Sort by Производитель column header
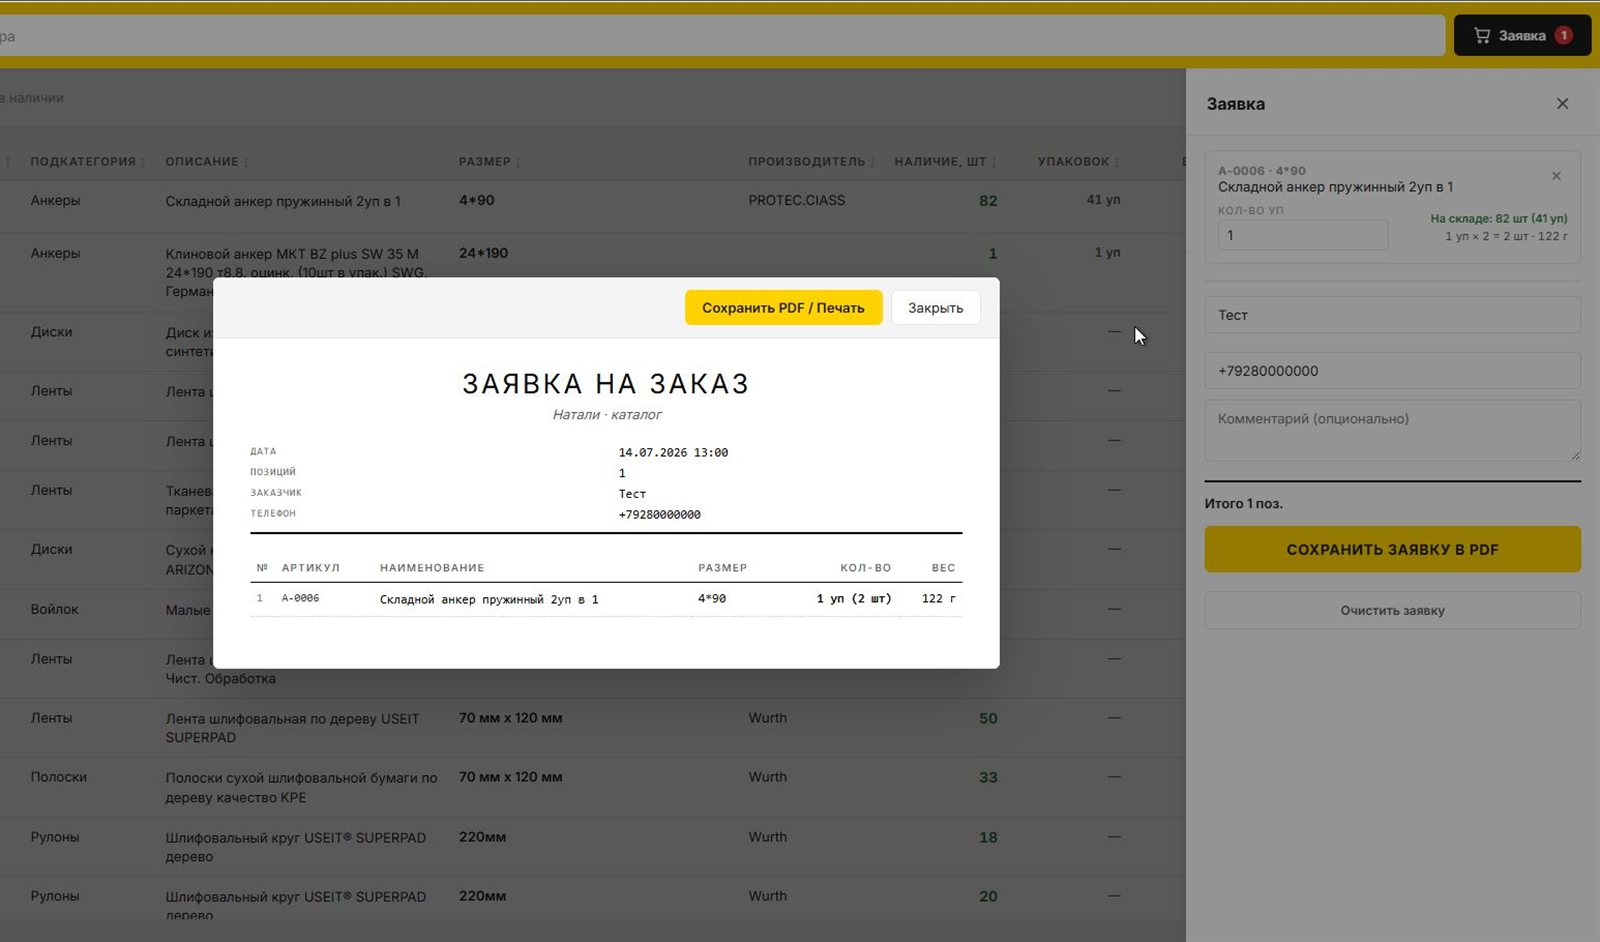 811,161
